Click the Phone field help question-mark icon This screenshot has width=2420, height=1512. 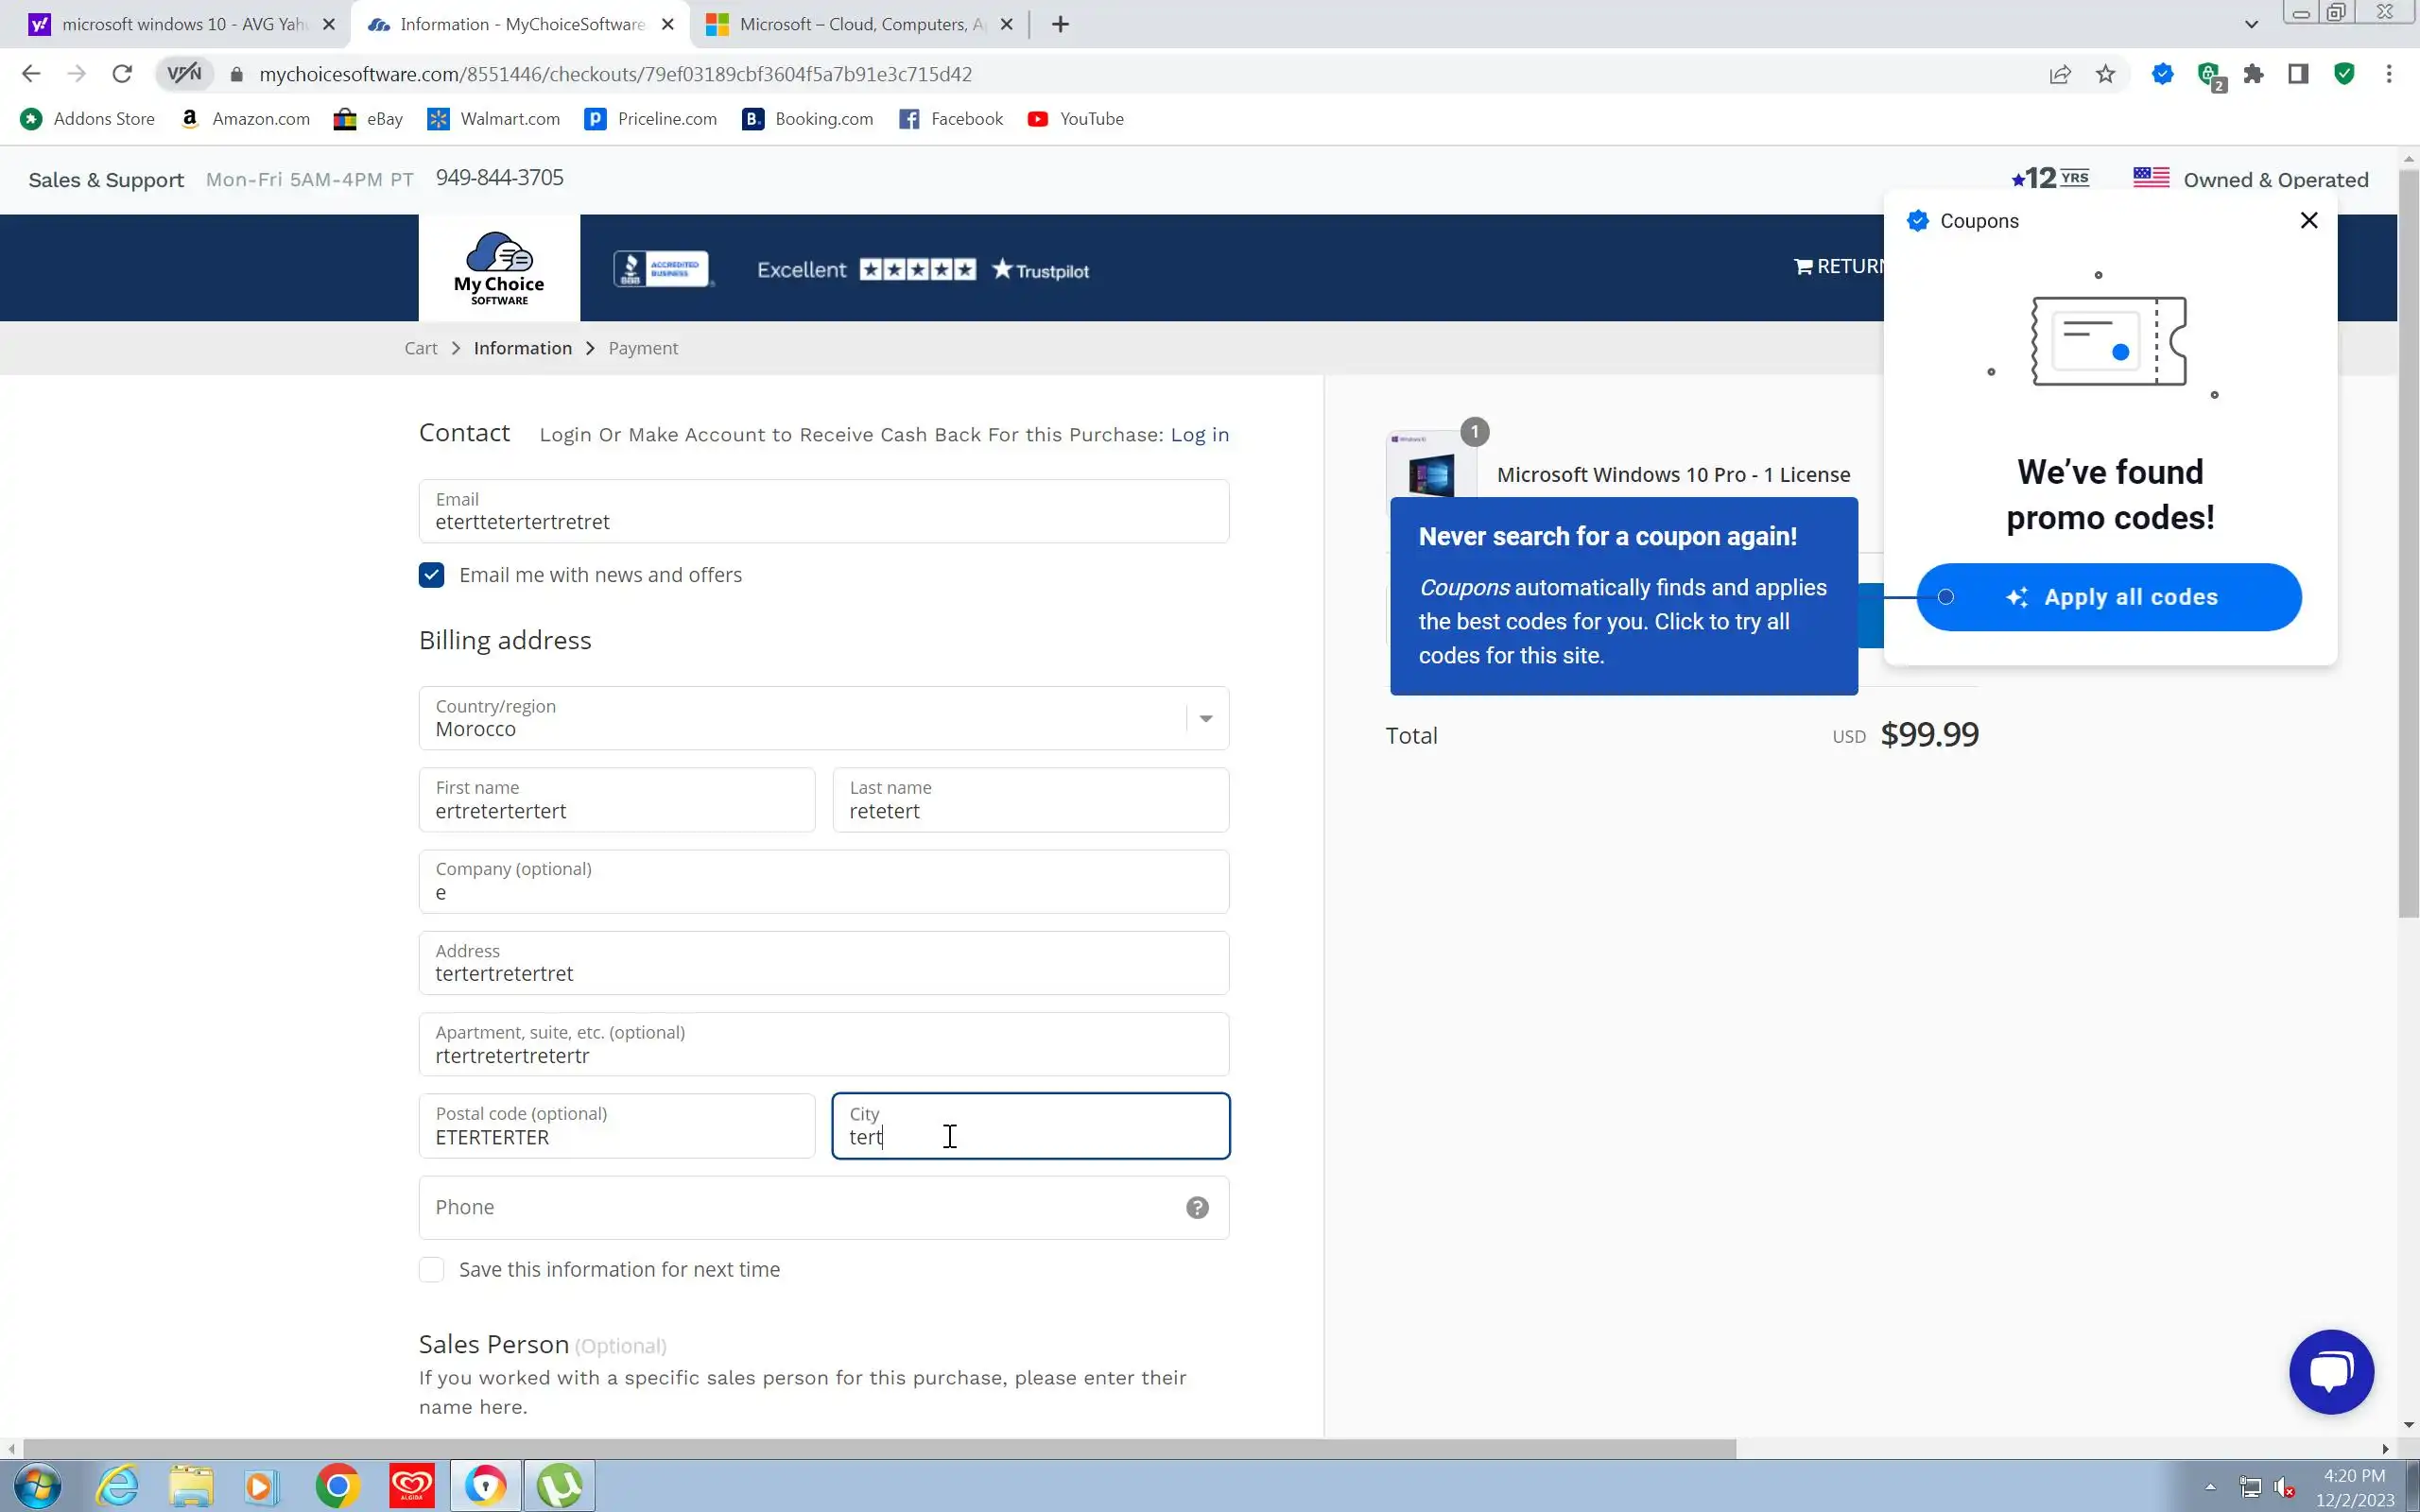coord(1197,1207)
